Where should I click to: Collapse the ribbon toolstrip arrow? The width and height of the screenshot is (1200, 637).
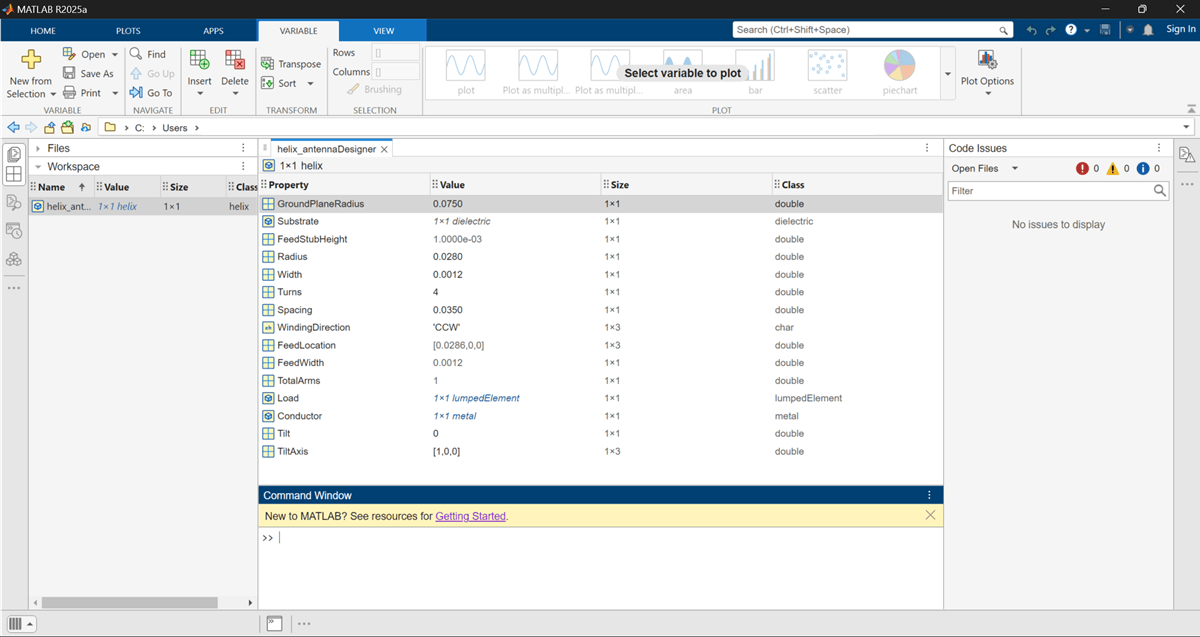click(1189, 110)
